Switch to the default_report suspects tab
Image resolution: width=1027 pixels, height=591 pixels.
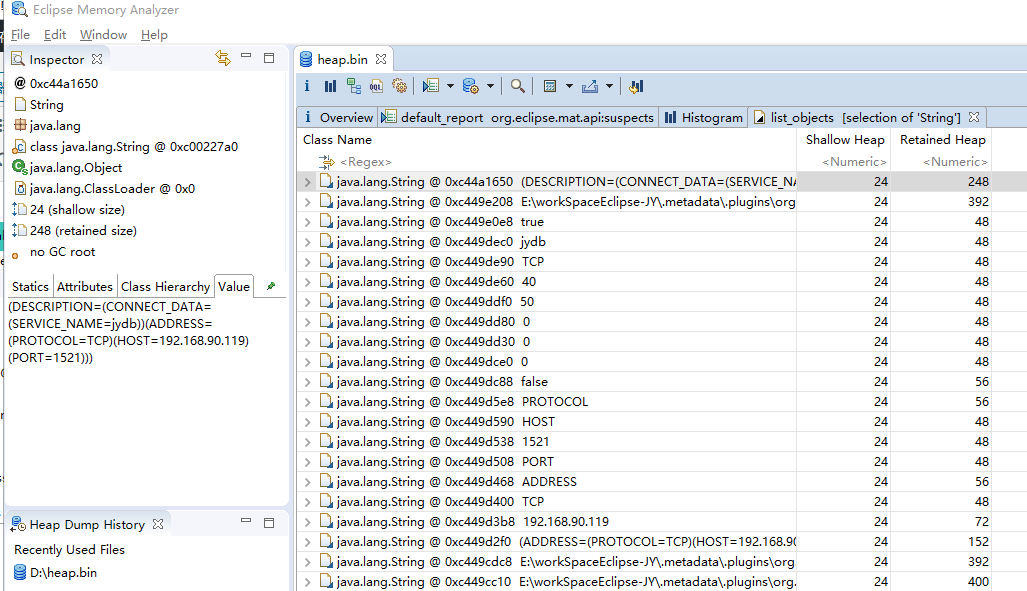517,117
